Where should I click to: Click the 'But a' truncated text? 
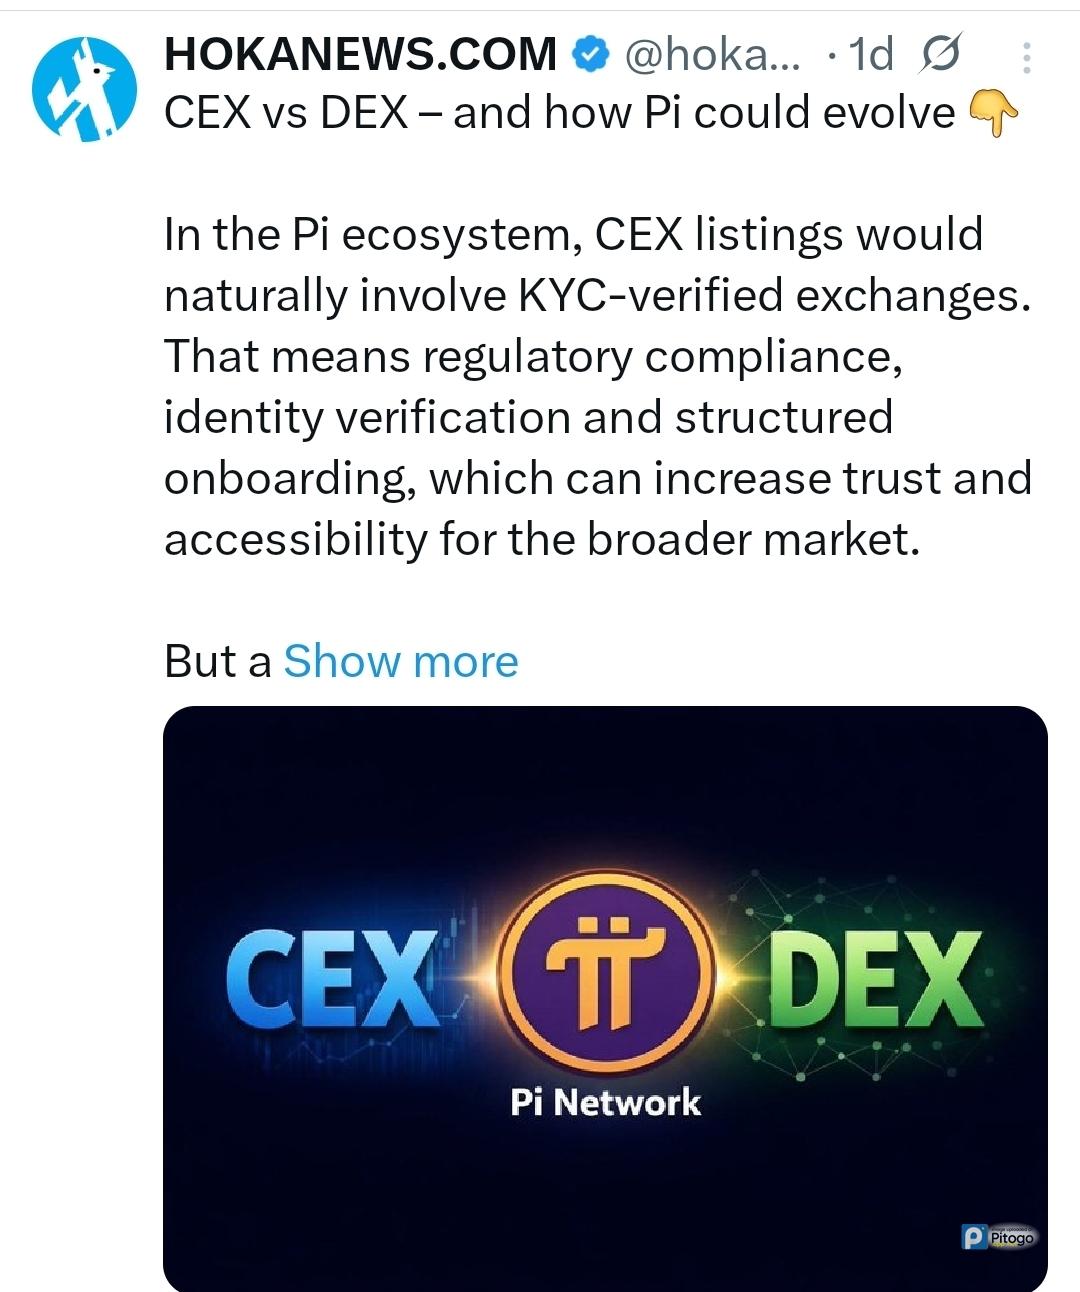pyautogui.click(x=217, y=661)
